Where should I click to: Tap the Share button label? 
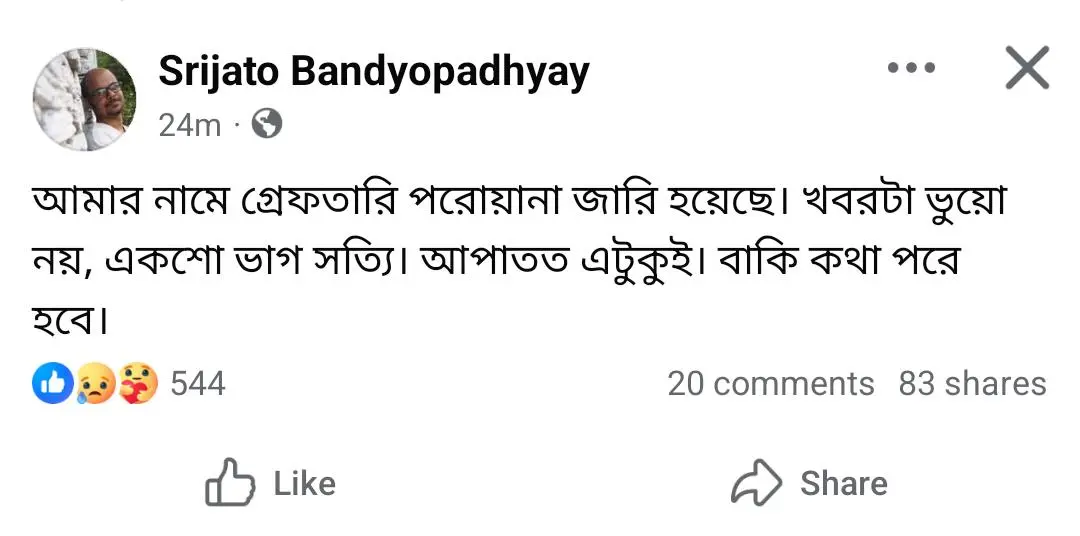[843, 484]
